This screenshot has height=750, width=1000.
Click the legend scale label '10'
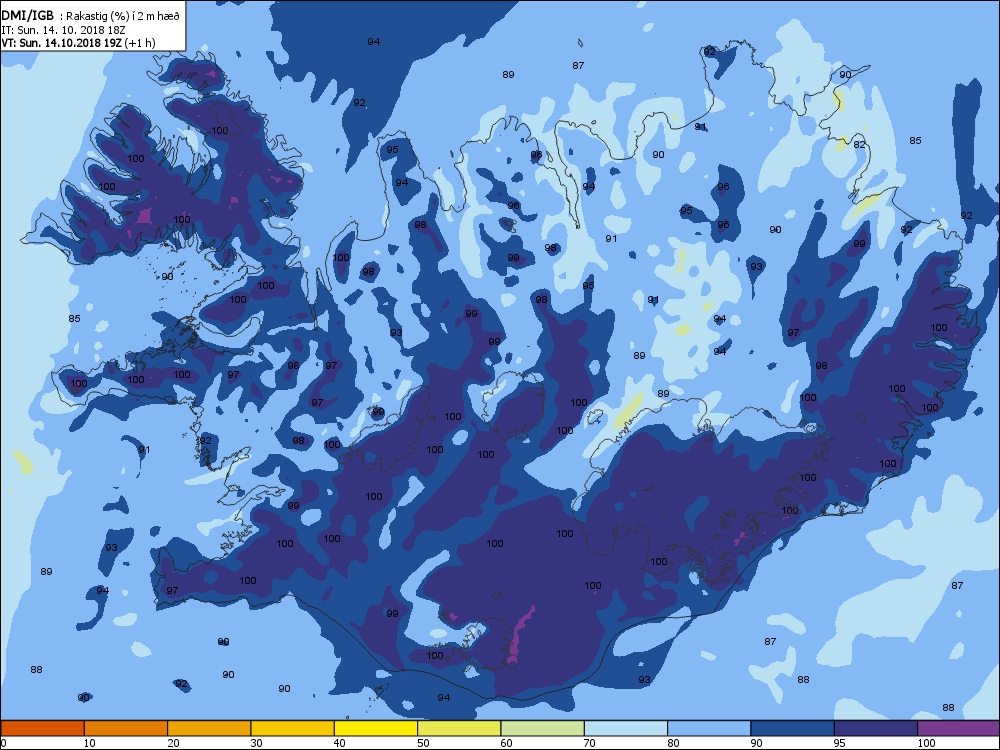[89, 743]
